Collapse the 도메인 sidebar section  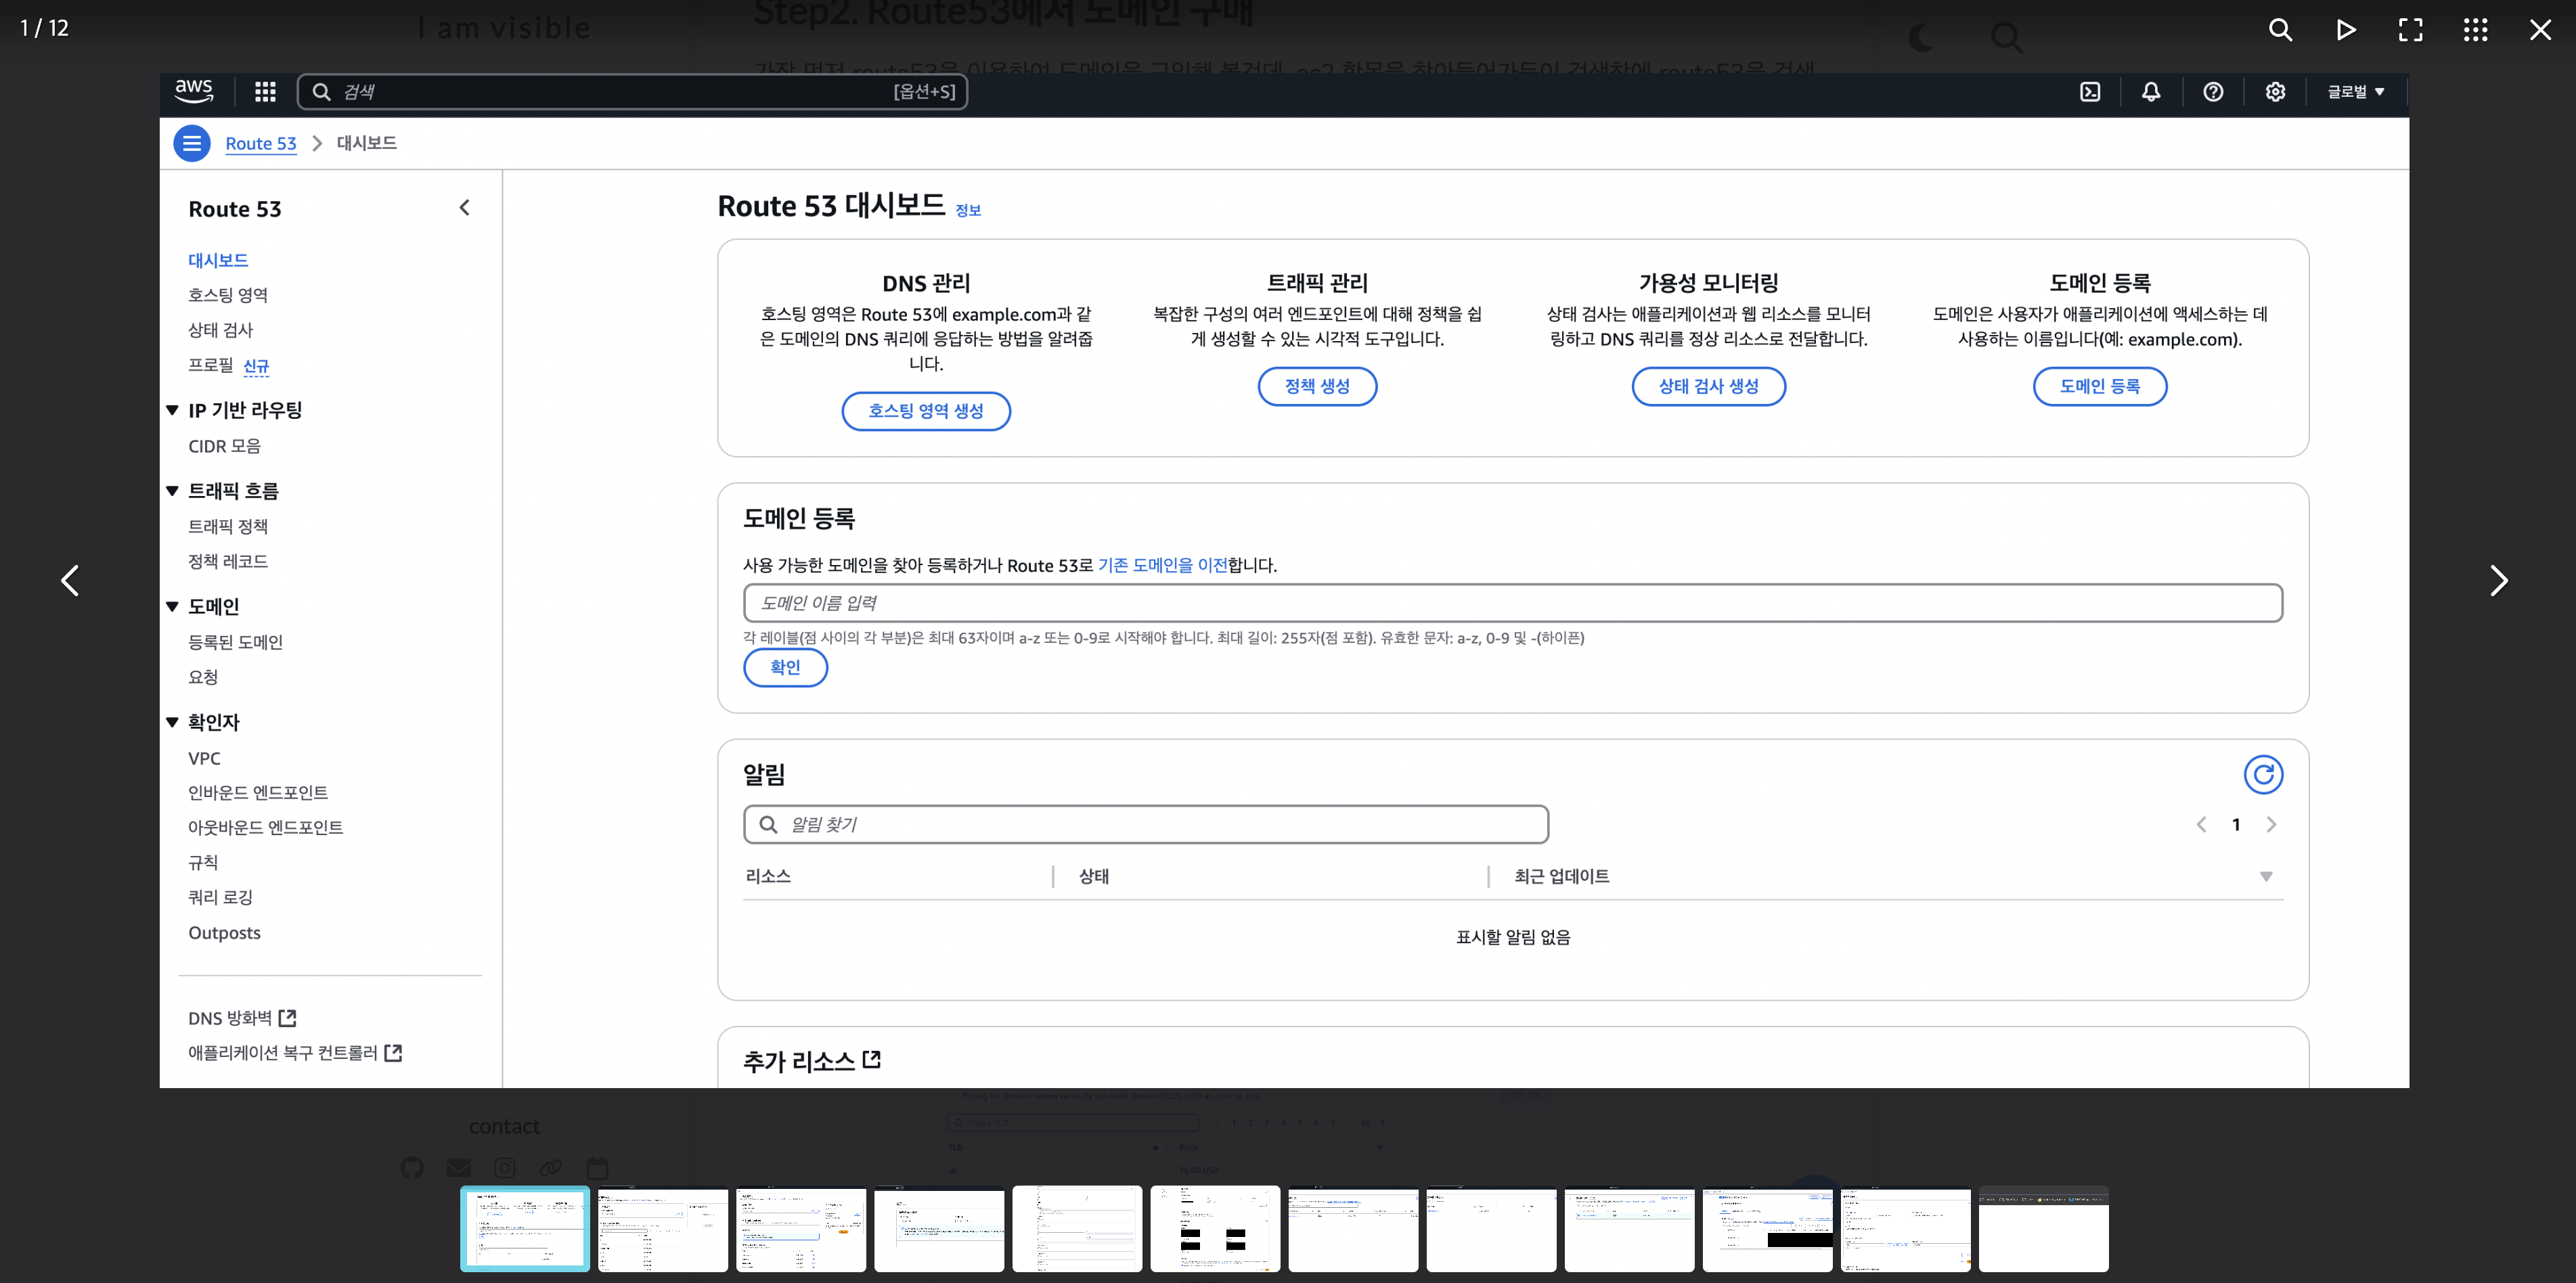(x=172, y=606)
